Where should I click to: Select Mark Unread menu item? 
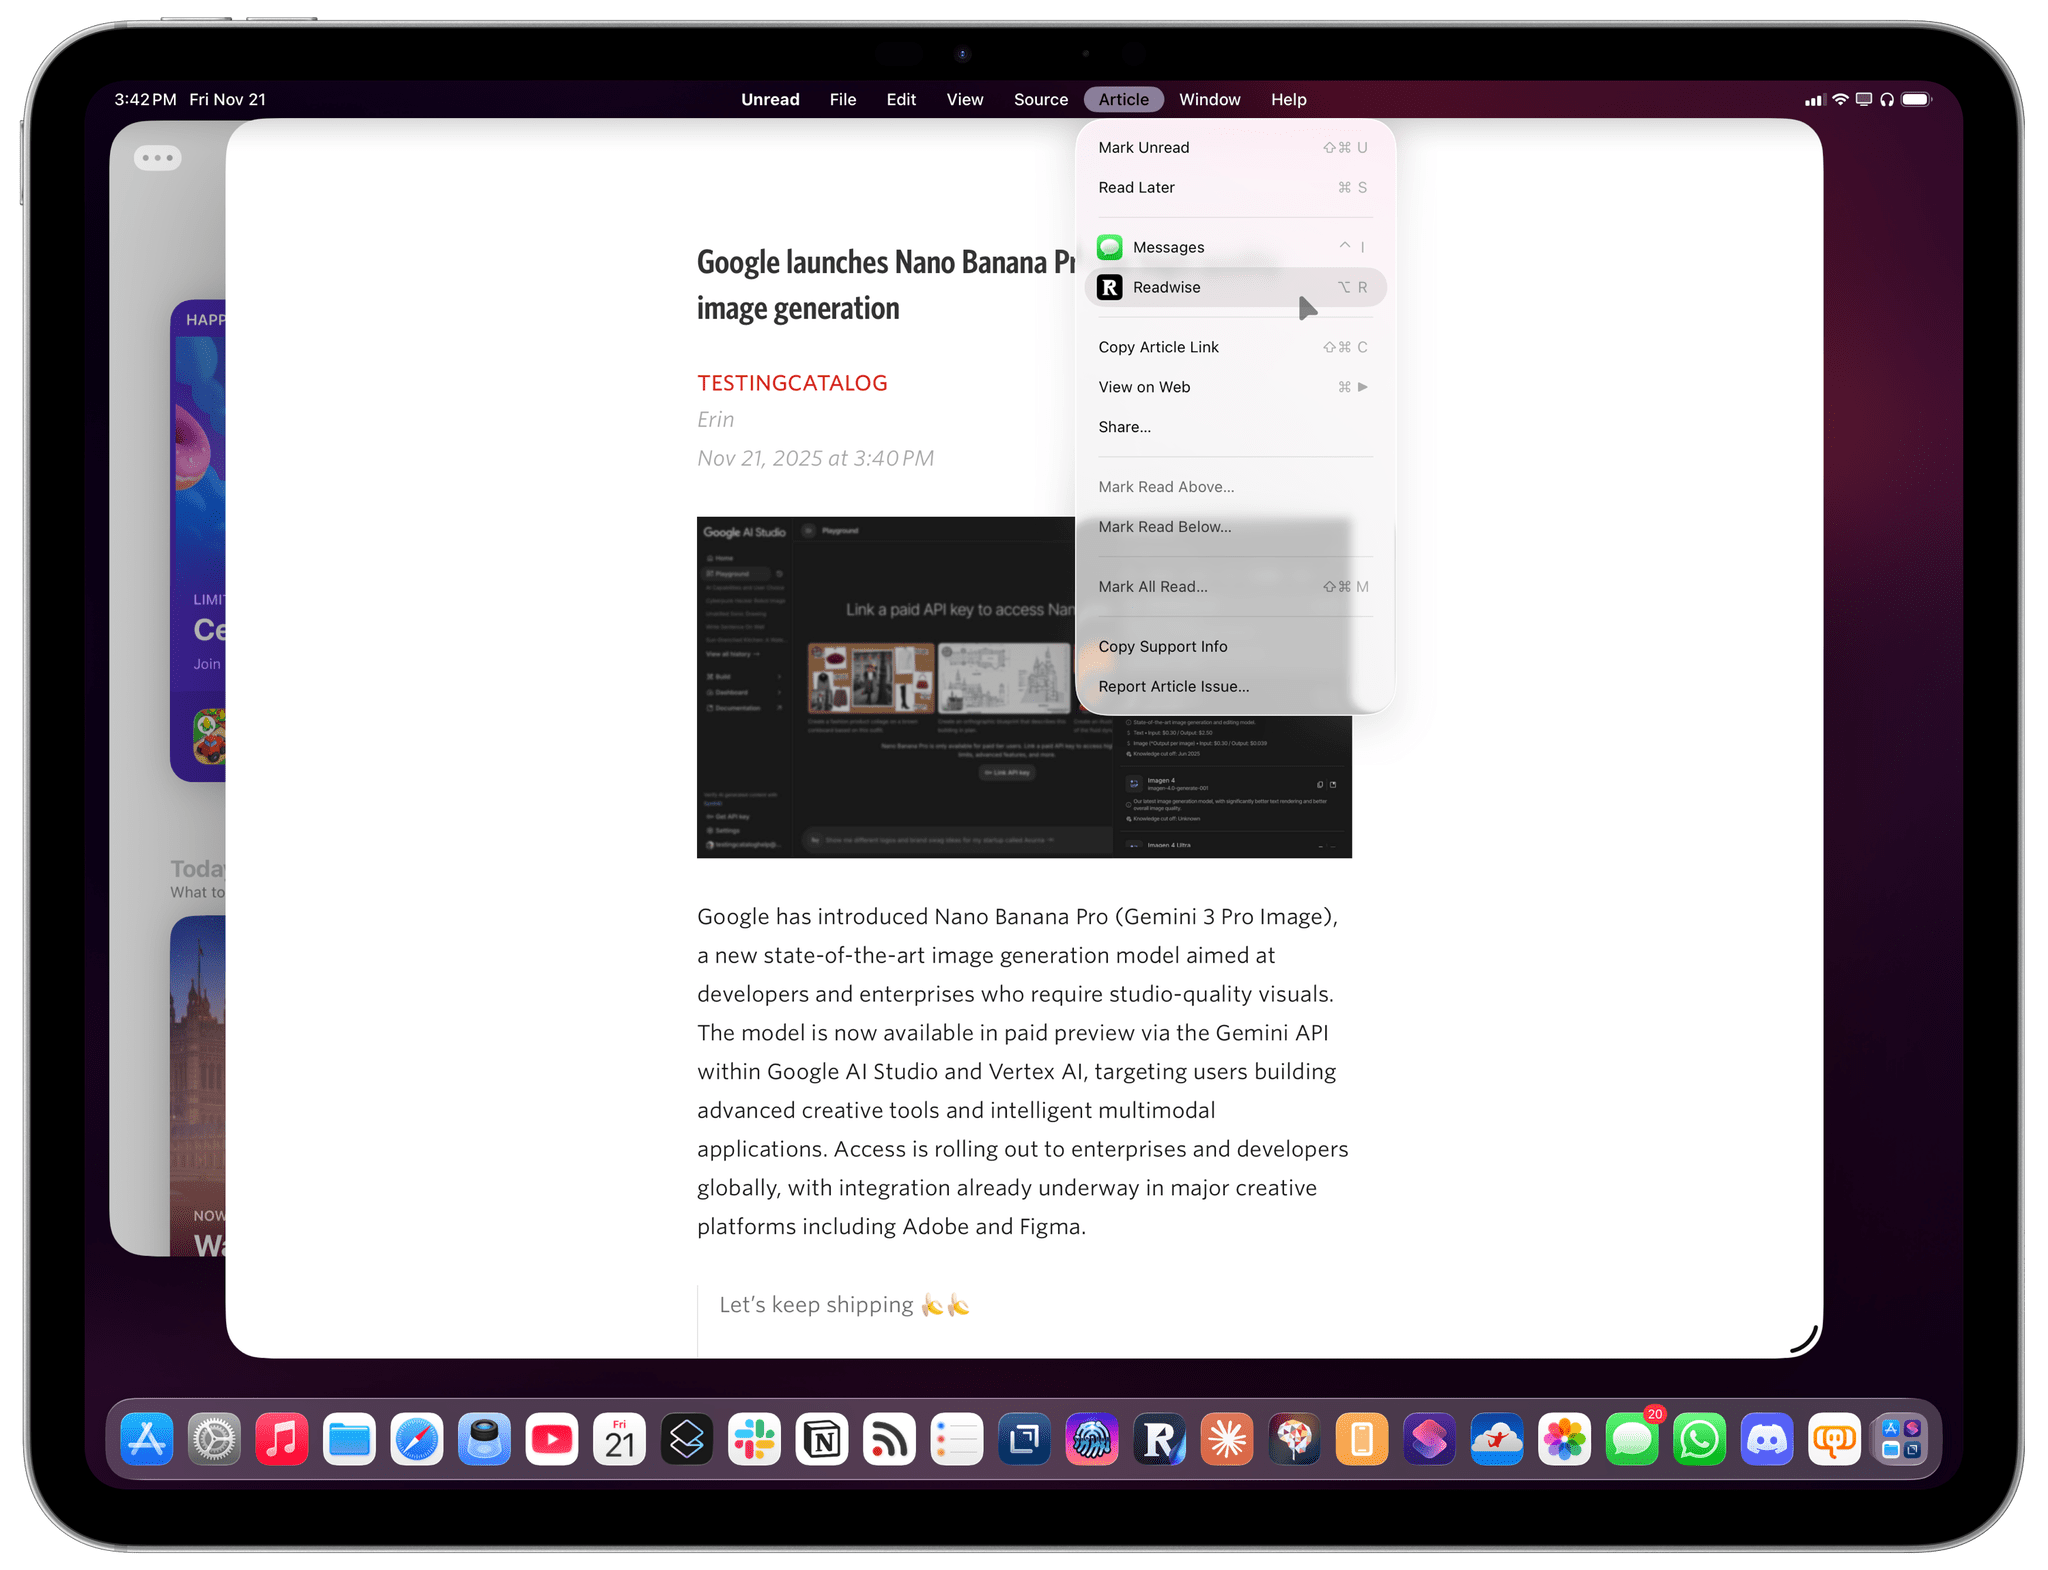coord(1144,148)
